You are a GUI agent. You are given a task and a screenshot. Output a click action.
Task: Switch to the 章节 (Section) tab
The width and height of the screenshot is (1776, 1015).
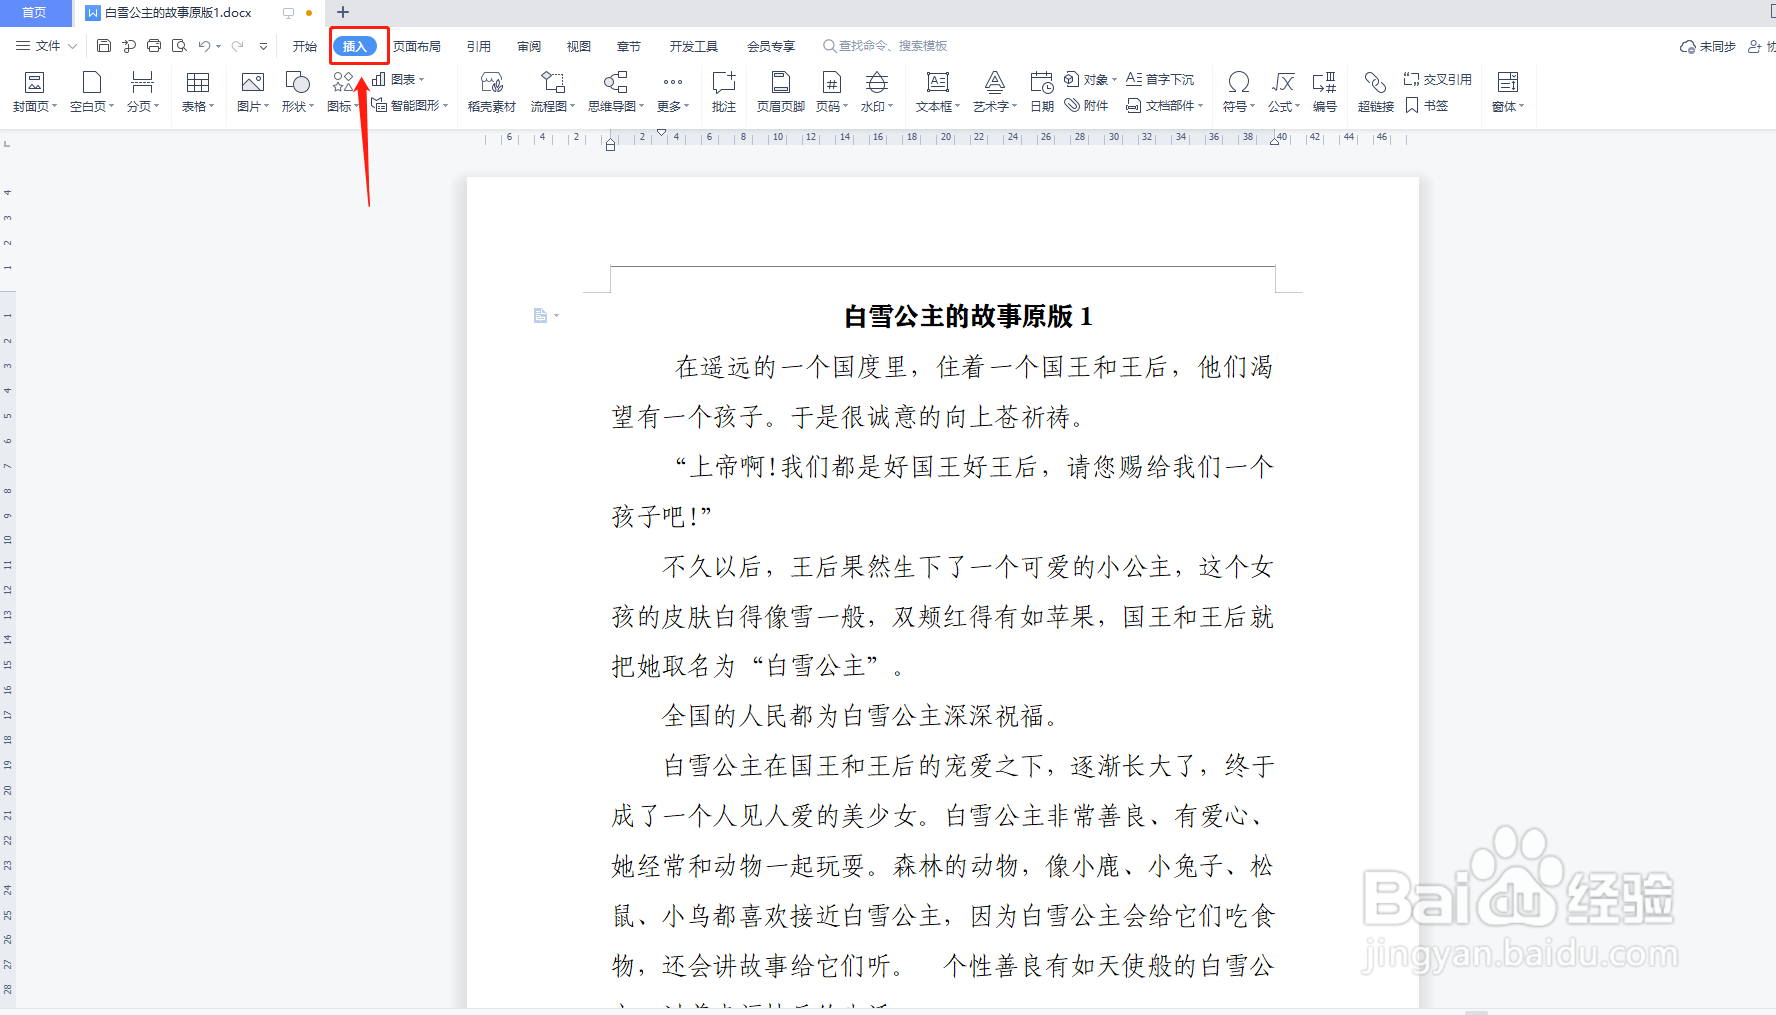tap(629, 46)
